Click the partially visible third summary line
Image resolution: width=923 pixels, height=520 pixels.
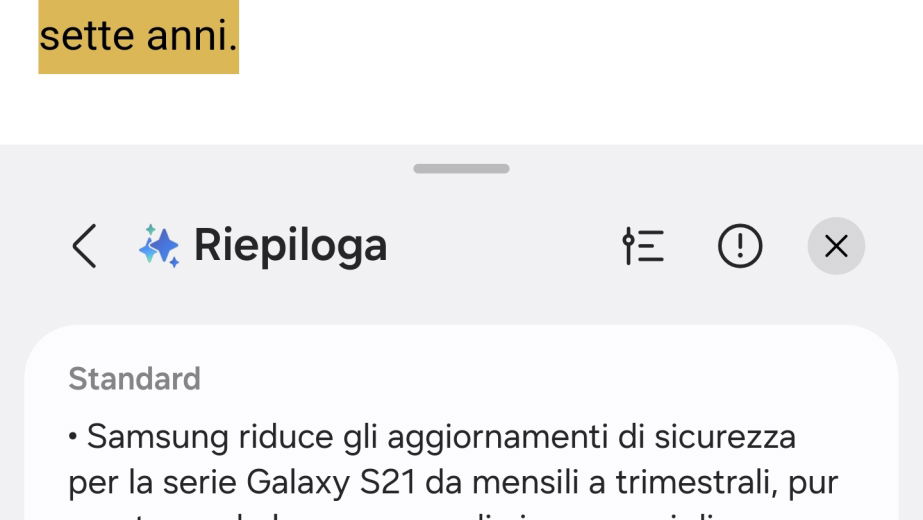click(x=450, y=514)
